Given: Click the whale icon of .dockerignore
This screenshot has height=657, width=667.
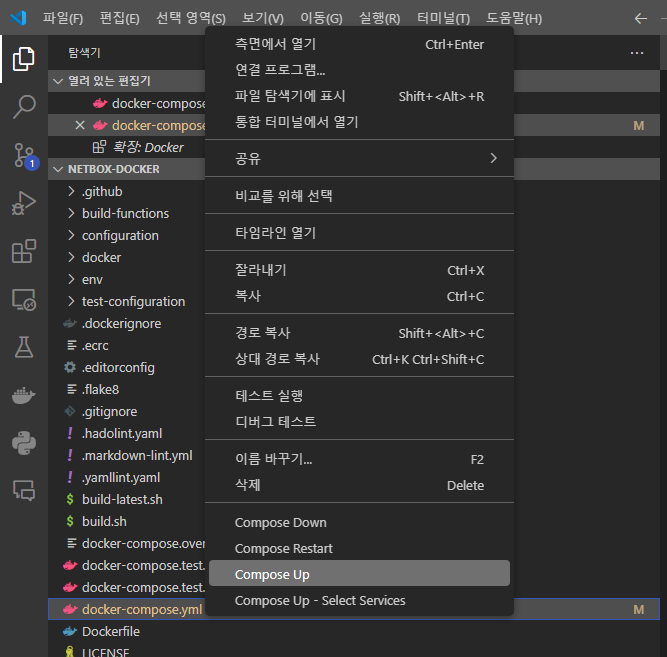Looking at the screenshot, I should click(x=70, y=324).
